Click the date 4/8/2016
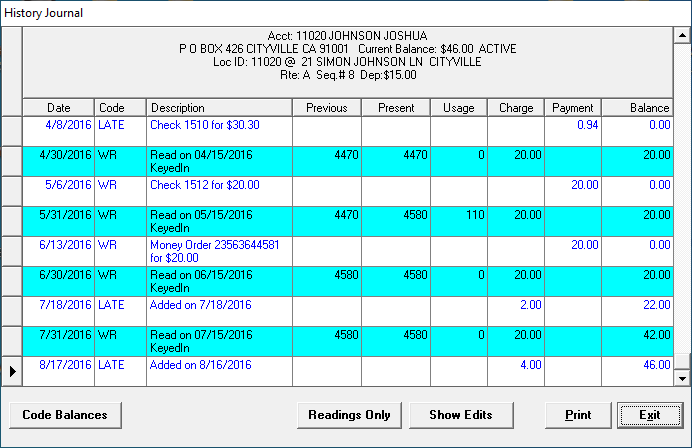692x448 pixels. pyautogui.click(x=68, y=125)
